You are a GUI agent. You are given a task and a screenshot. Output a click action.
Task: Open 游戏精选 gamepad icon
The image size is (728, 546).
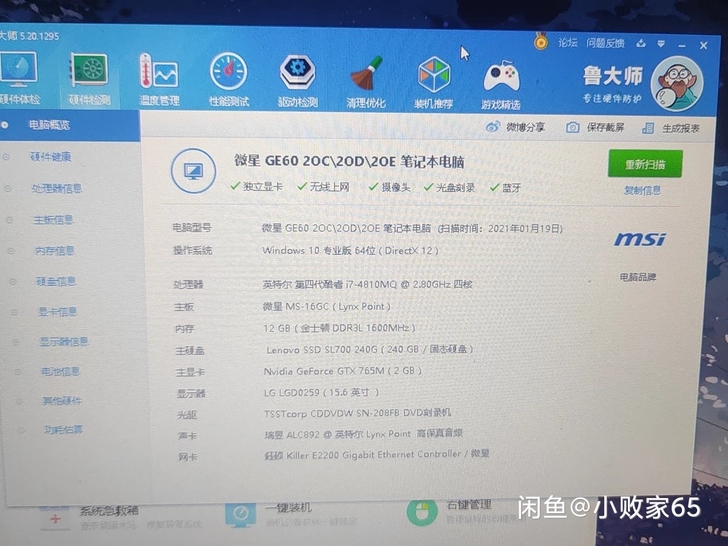[500, 84]
